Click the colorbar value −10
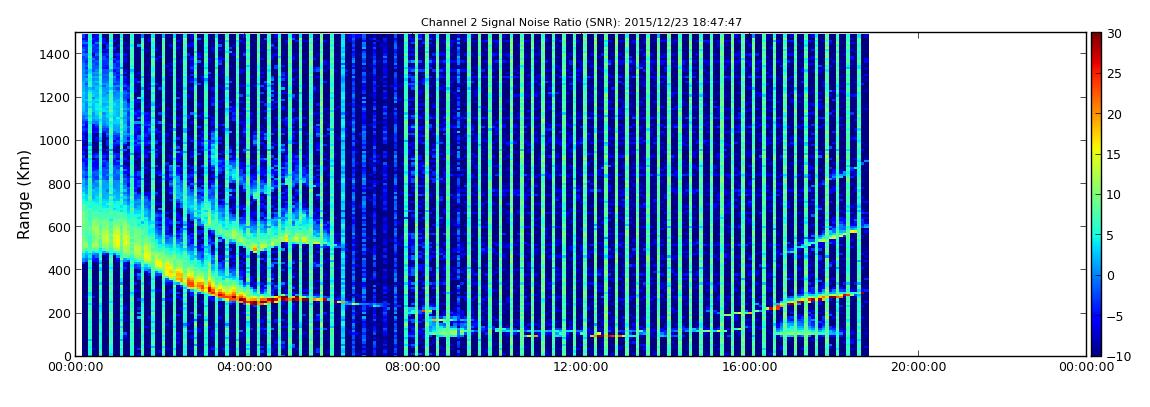The width and height of the screenshot is (1150, 407). [1116, 356]
